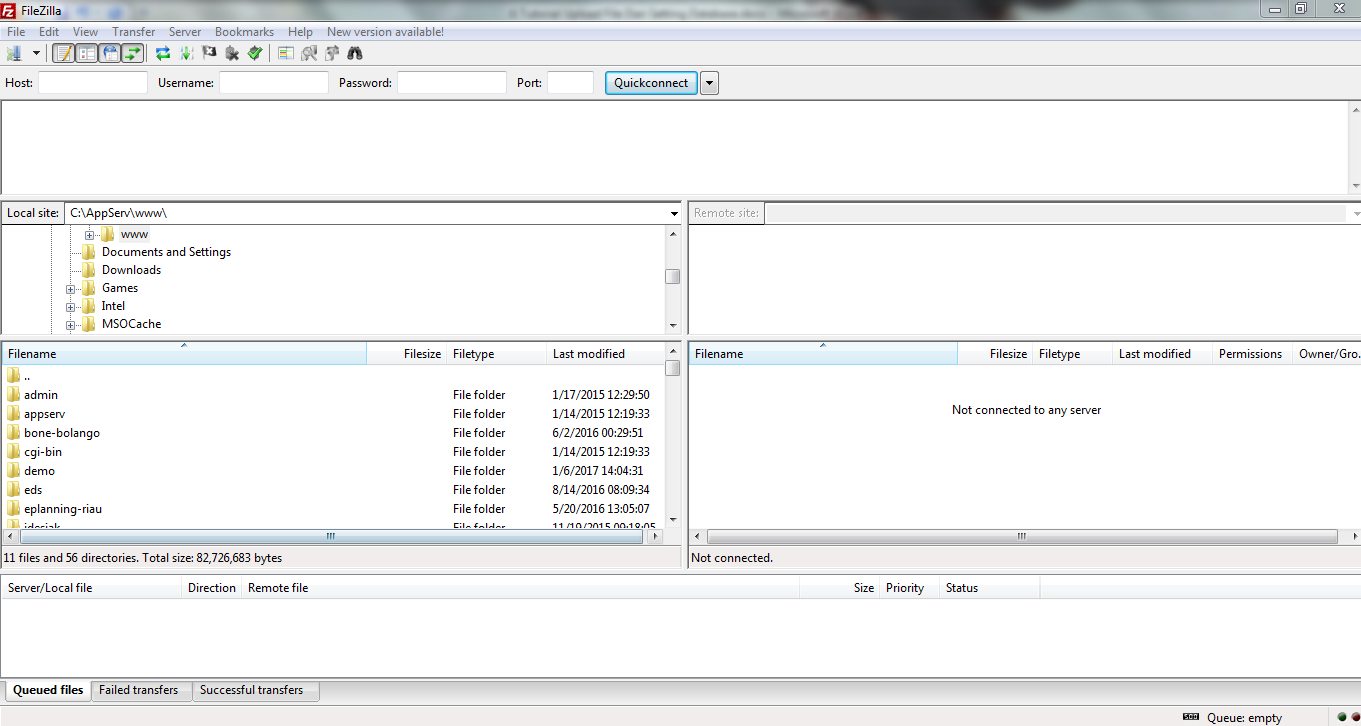Click the Password input field
Screen dimensions: 1361x726
452,83
